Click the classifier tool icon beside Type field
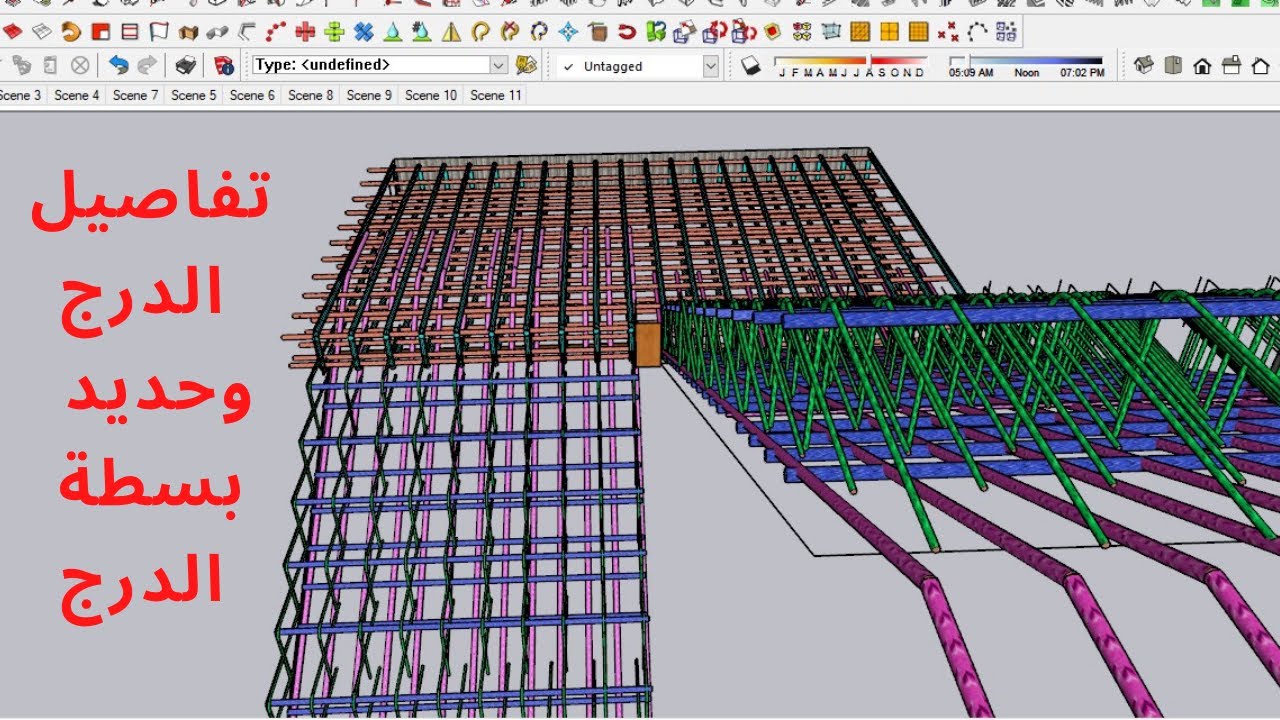Screen dimensions: 1280x720 click(x=527, y=65)
